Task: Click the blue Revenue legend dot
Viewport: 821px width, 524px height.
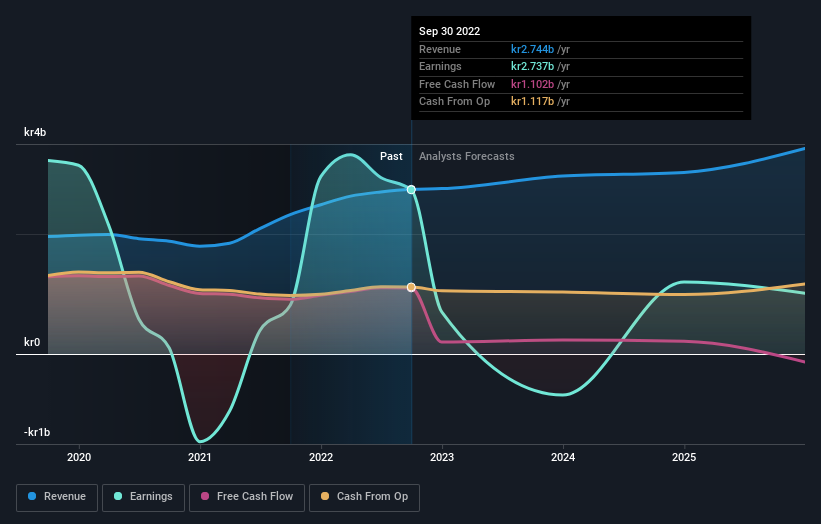Action: tap(32, 496)
